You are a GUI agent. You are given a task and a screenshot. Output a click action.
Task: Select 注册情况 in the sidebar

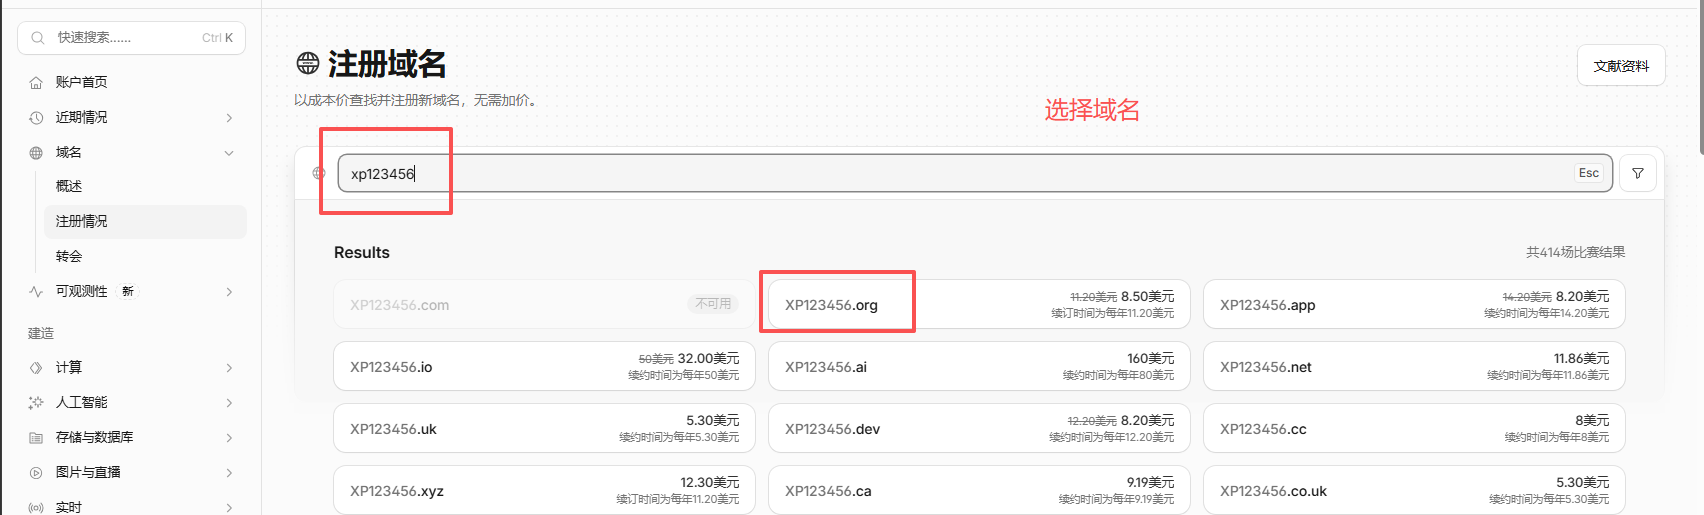[x=145, y=221]
